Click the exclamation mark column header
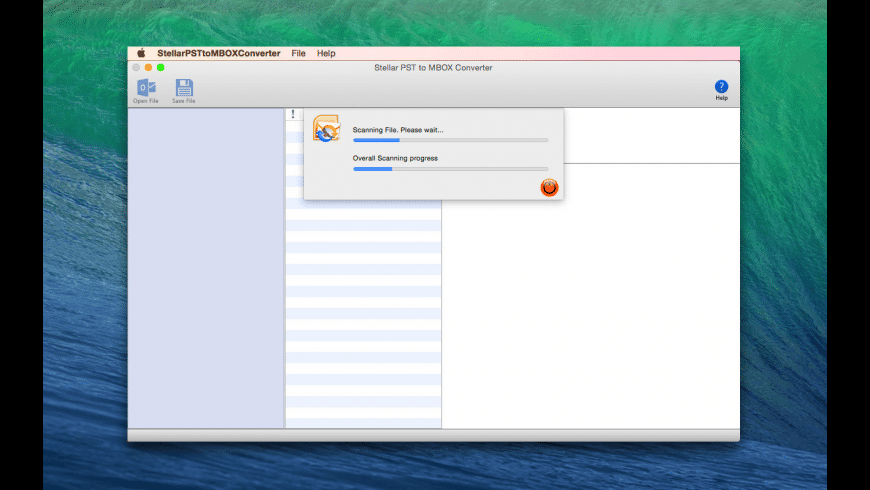 293,114
